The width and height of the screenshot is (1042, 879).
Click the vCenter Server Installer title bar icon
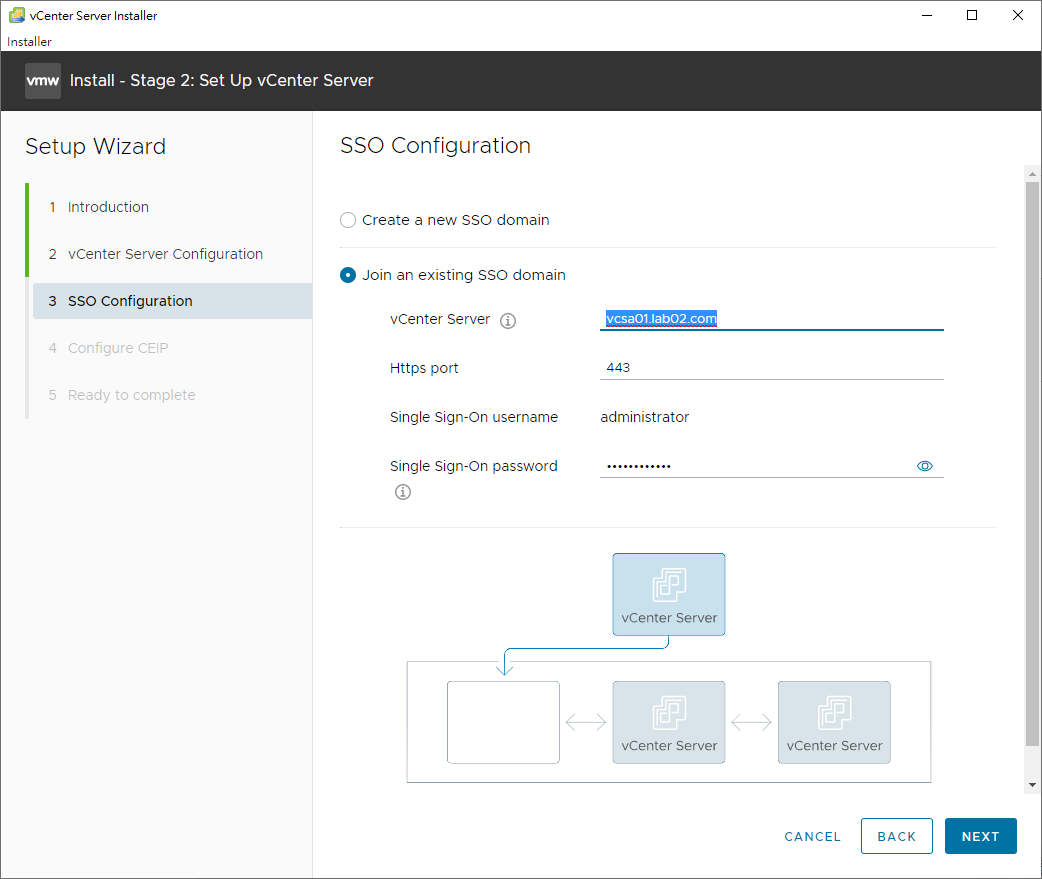tap(17, 15)
